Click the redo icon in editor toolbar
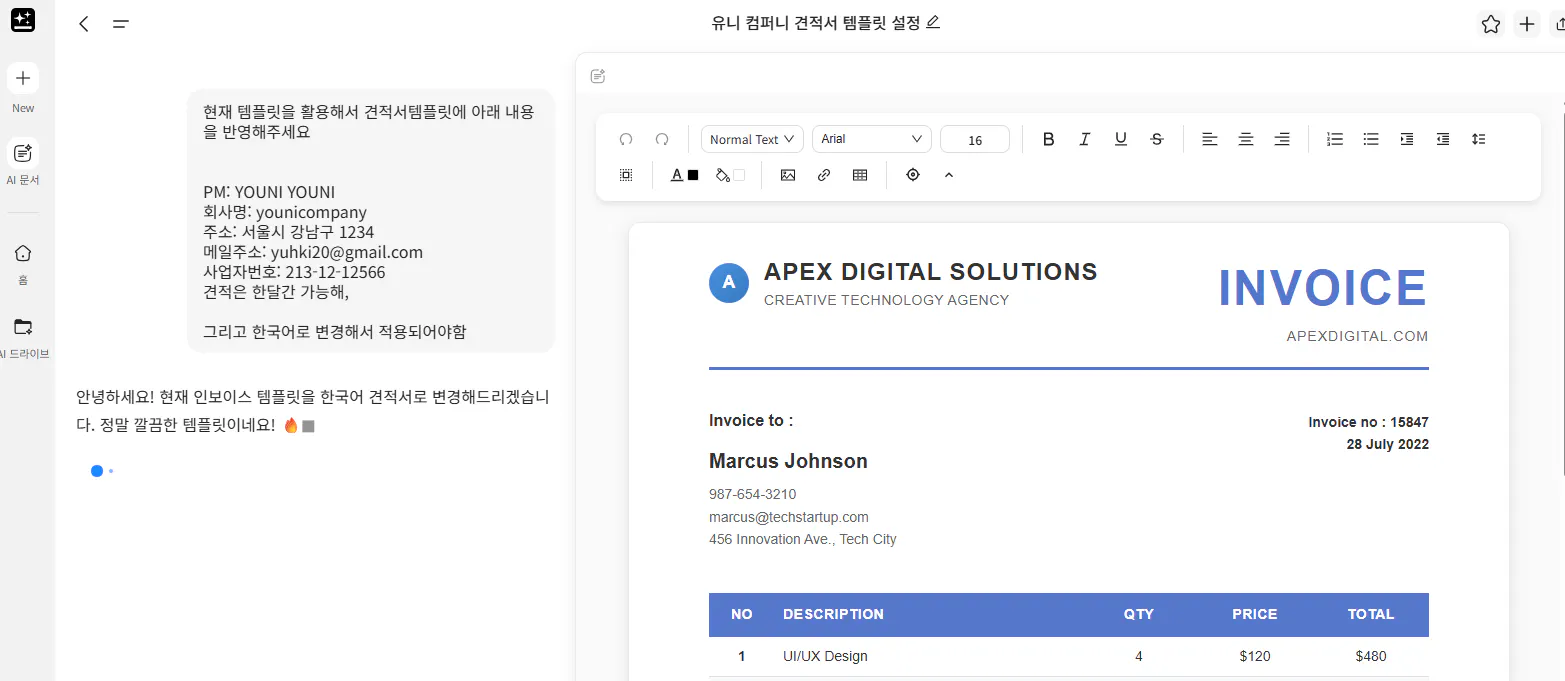1565x681 pixels. [x=662, y=139]
